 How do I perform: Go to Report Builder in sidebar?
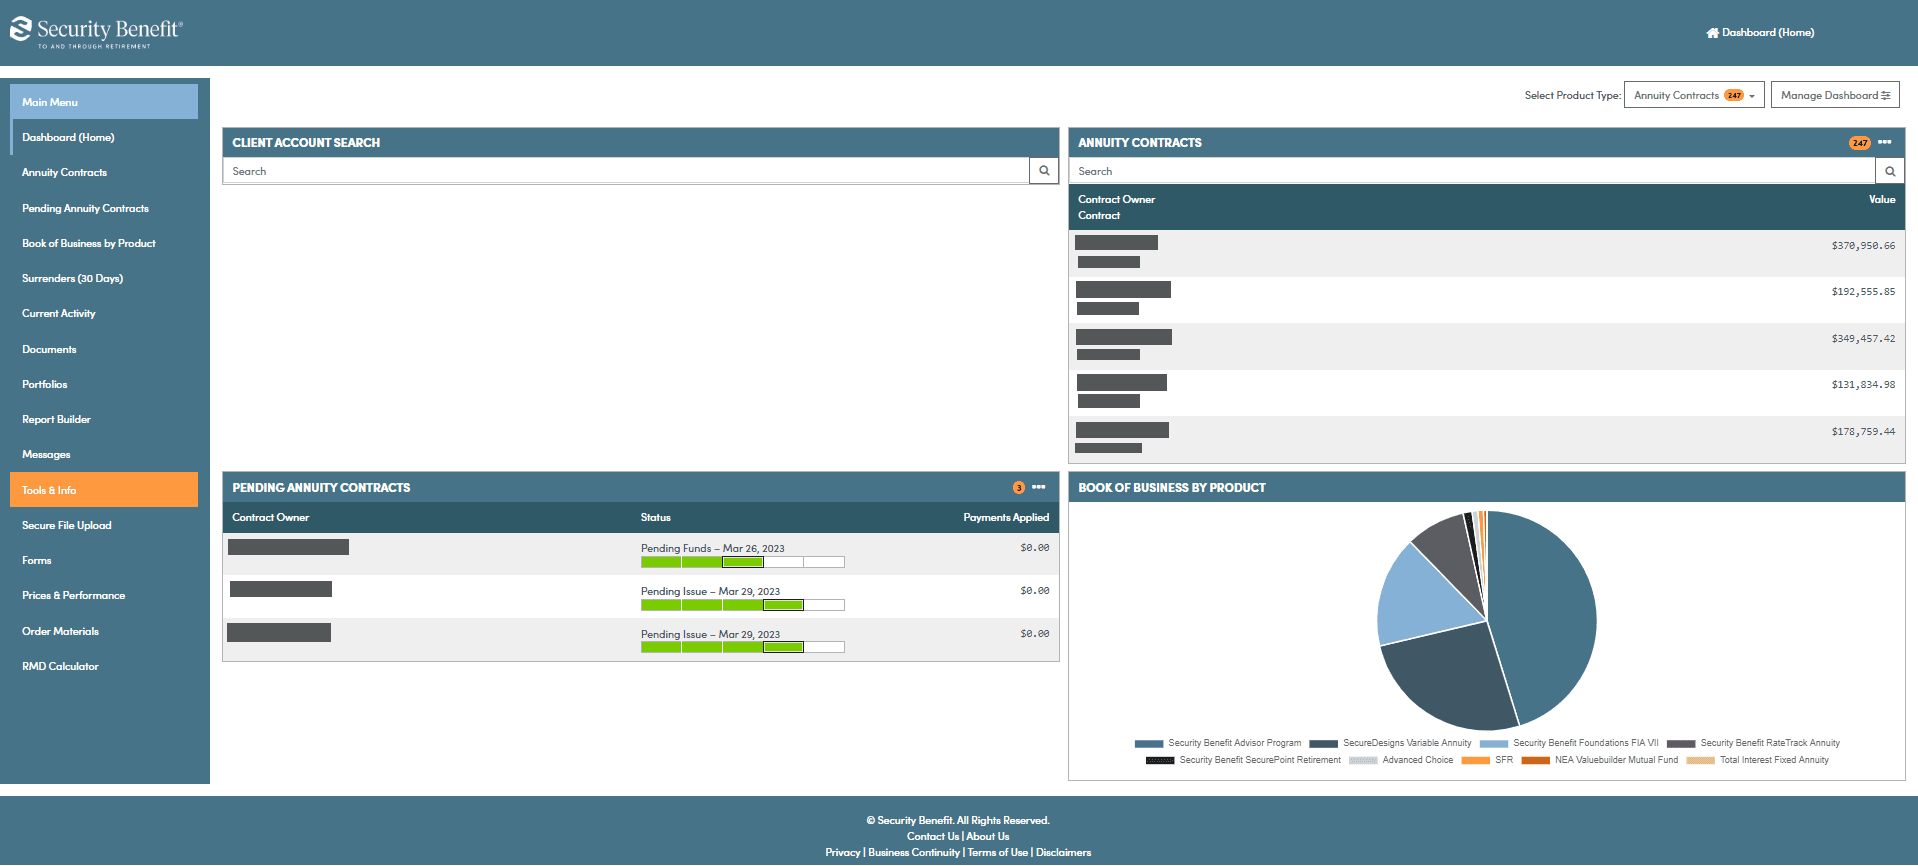[56, 419]
